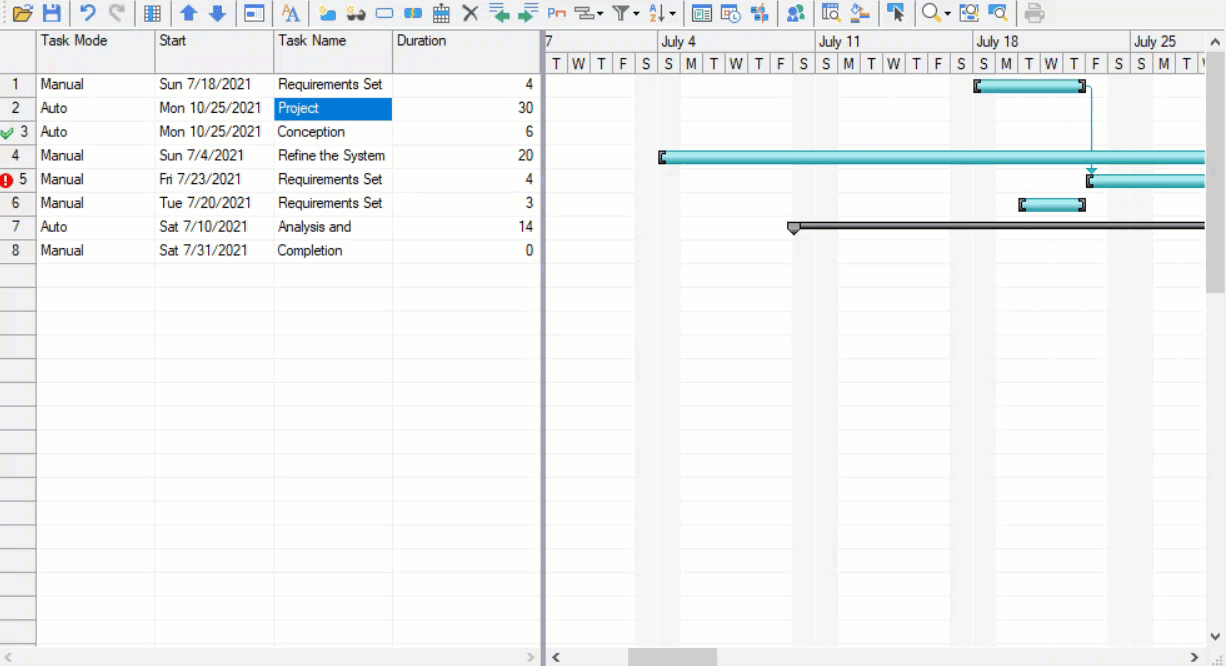Click the Font style letter A icon
Image resolution: width=1226 pixels, height=666 pixels.
pos(290,13)
